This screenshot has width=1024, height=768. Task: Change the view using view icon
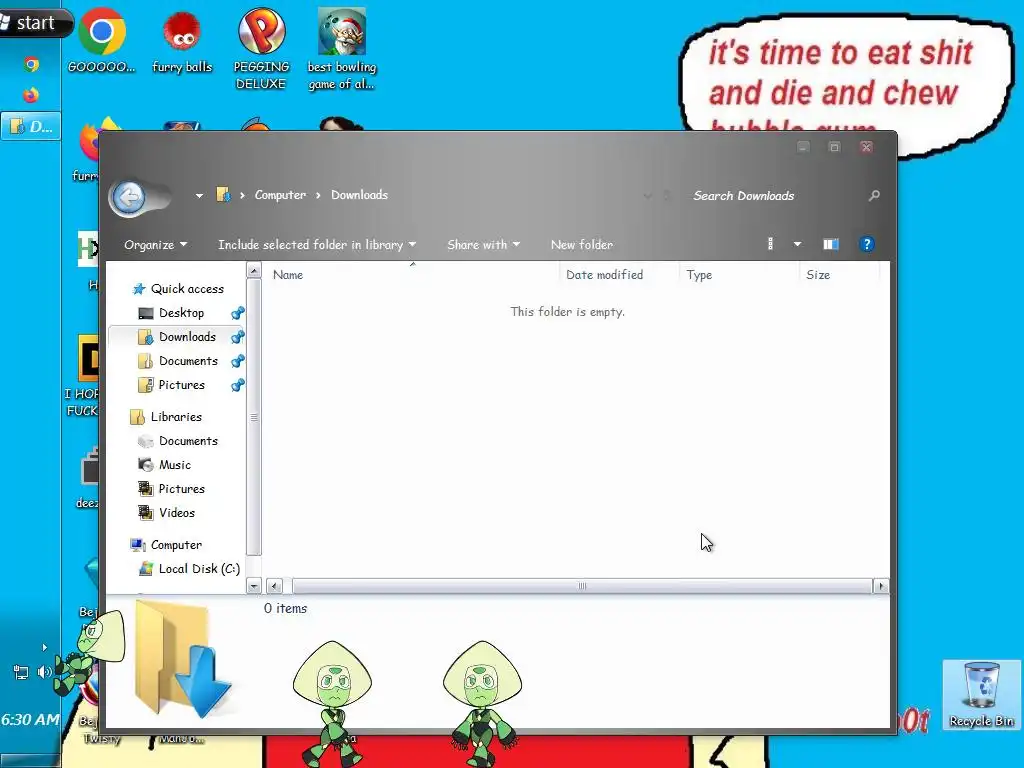click(771, 244)
